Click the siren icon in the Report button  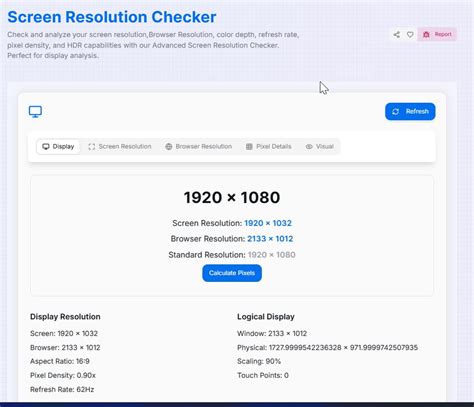coord(426,34)
